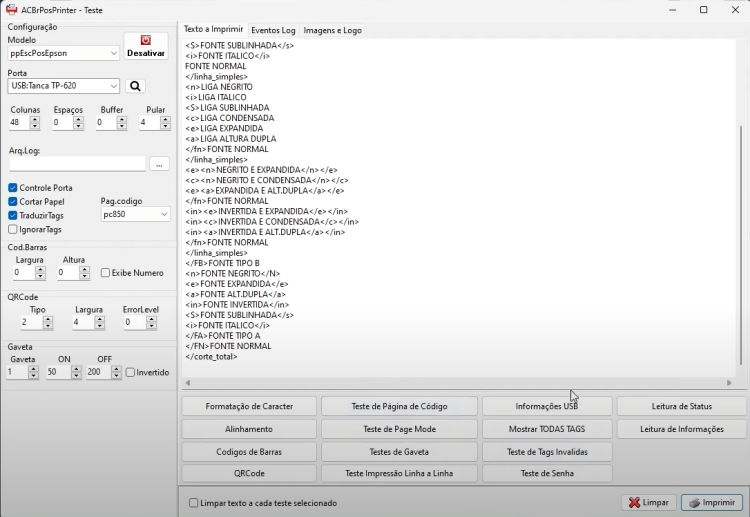750x517 pixels.
Task: Enable the IgnorarTags checkbox
Action: pyautogui.click(x=13, y=230)
